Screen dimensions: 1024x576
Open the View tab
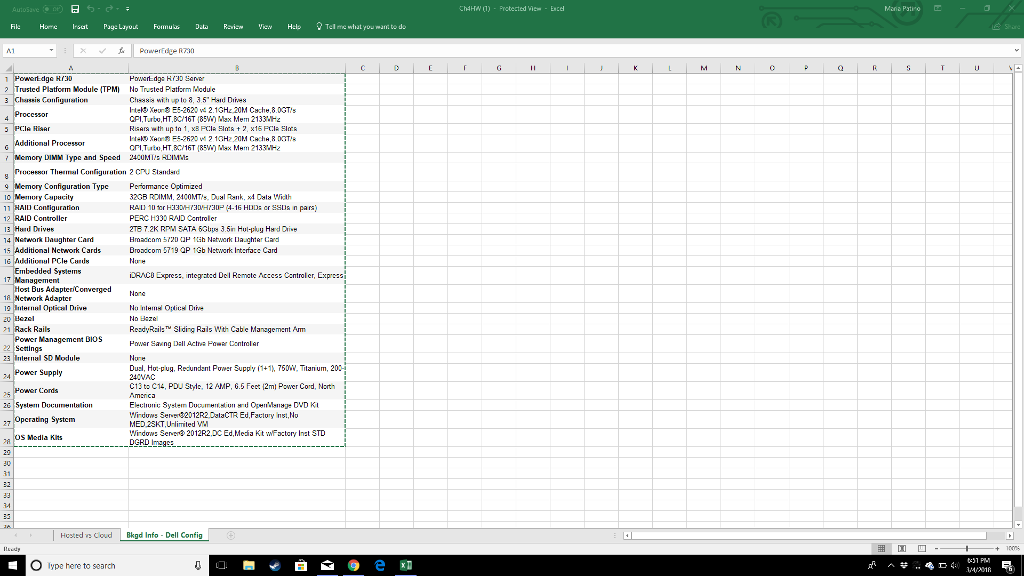tap(265, 27)
